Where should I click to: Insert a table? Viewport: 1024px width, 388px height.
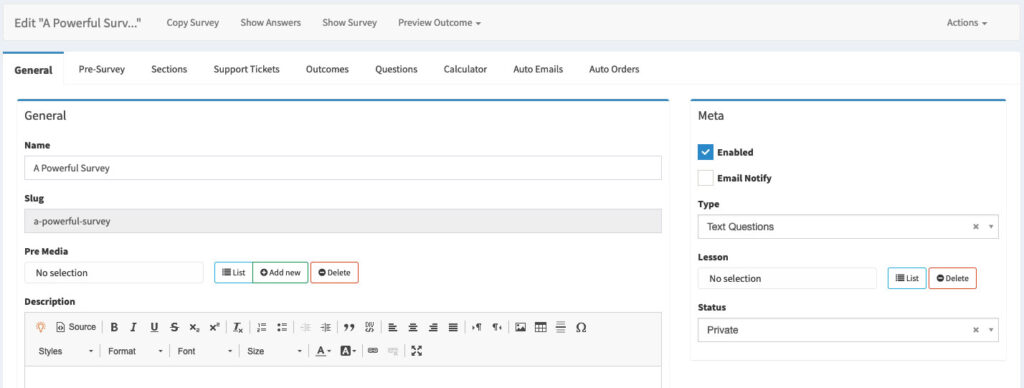coord(541,327)
